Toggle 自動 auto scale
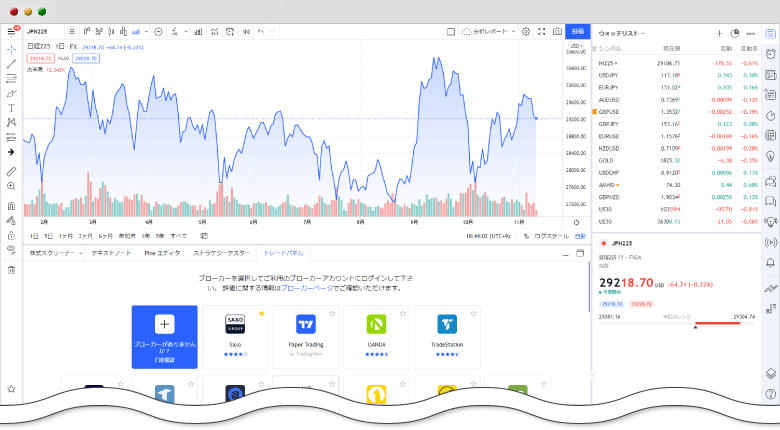This screenshot has height=430, width=780. click(580, 236)
